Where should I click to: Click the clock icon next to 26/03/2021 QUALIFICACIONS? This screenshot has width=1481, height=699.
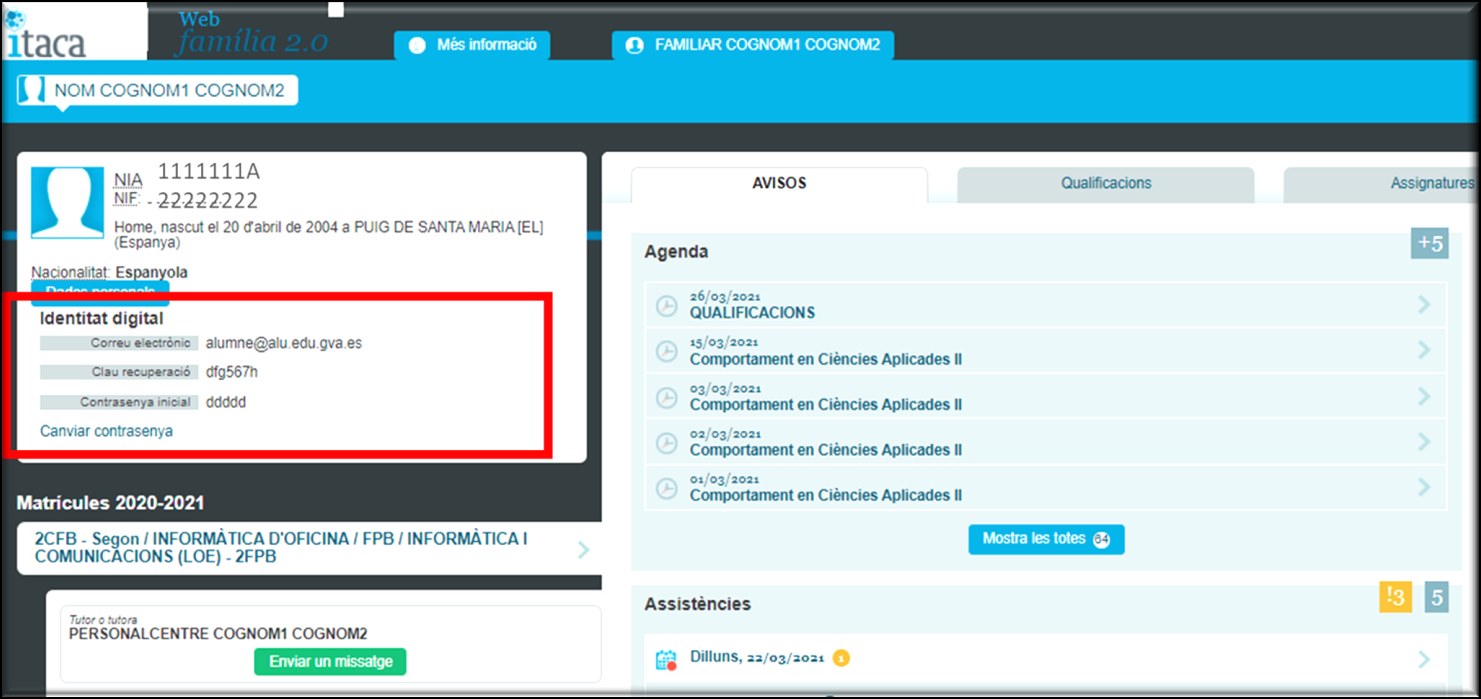(x=666, y=305)
